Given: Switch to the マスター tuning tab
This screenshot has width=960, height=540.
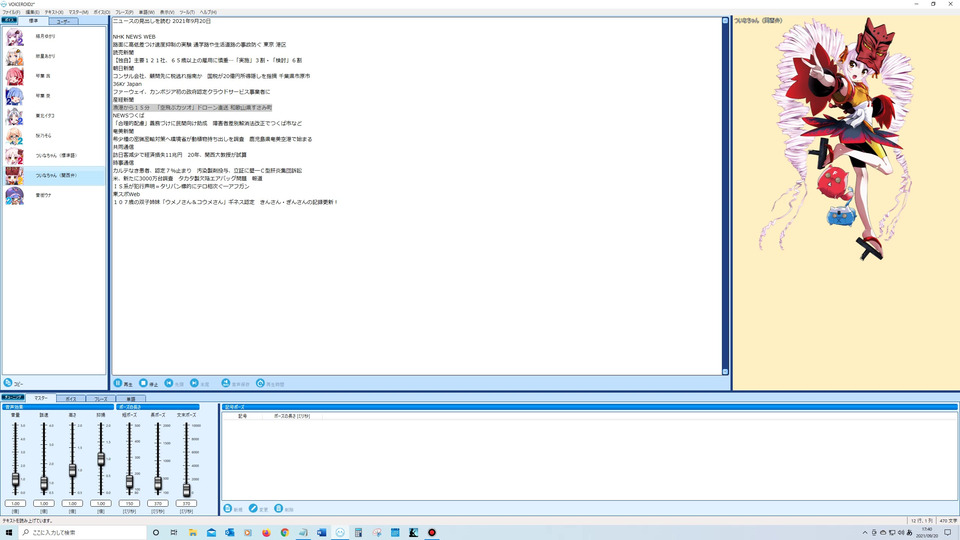Looking at the screenshot, I should click(x=41, y=398).
